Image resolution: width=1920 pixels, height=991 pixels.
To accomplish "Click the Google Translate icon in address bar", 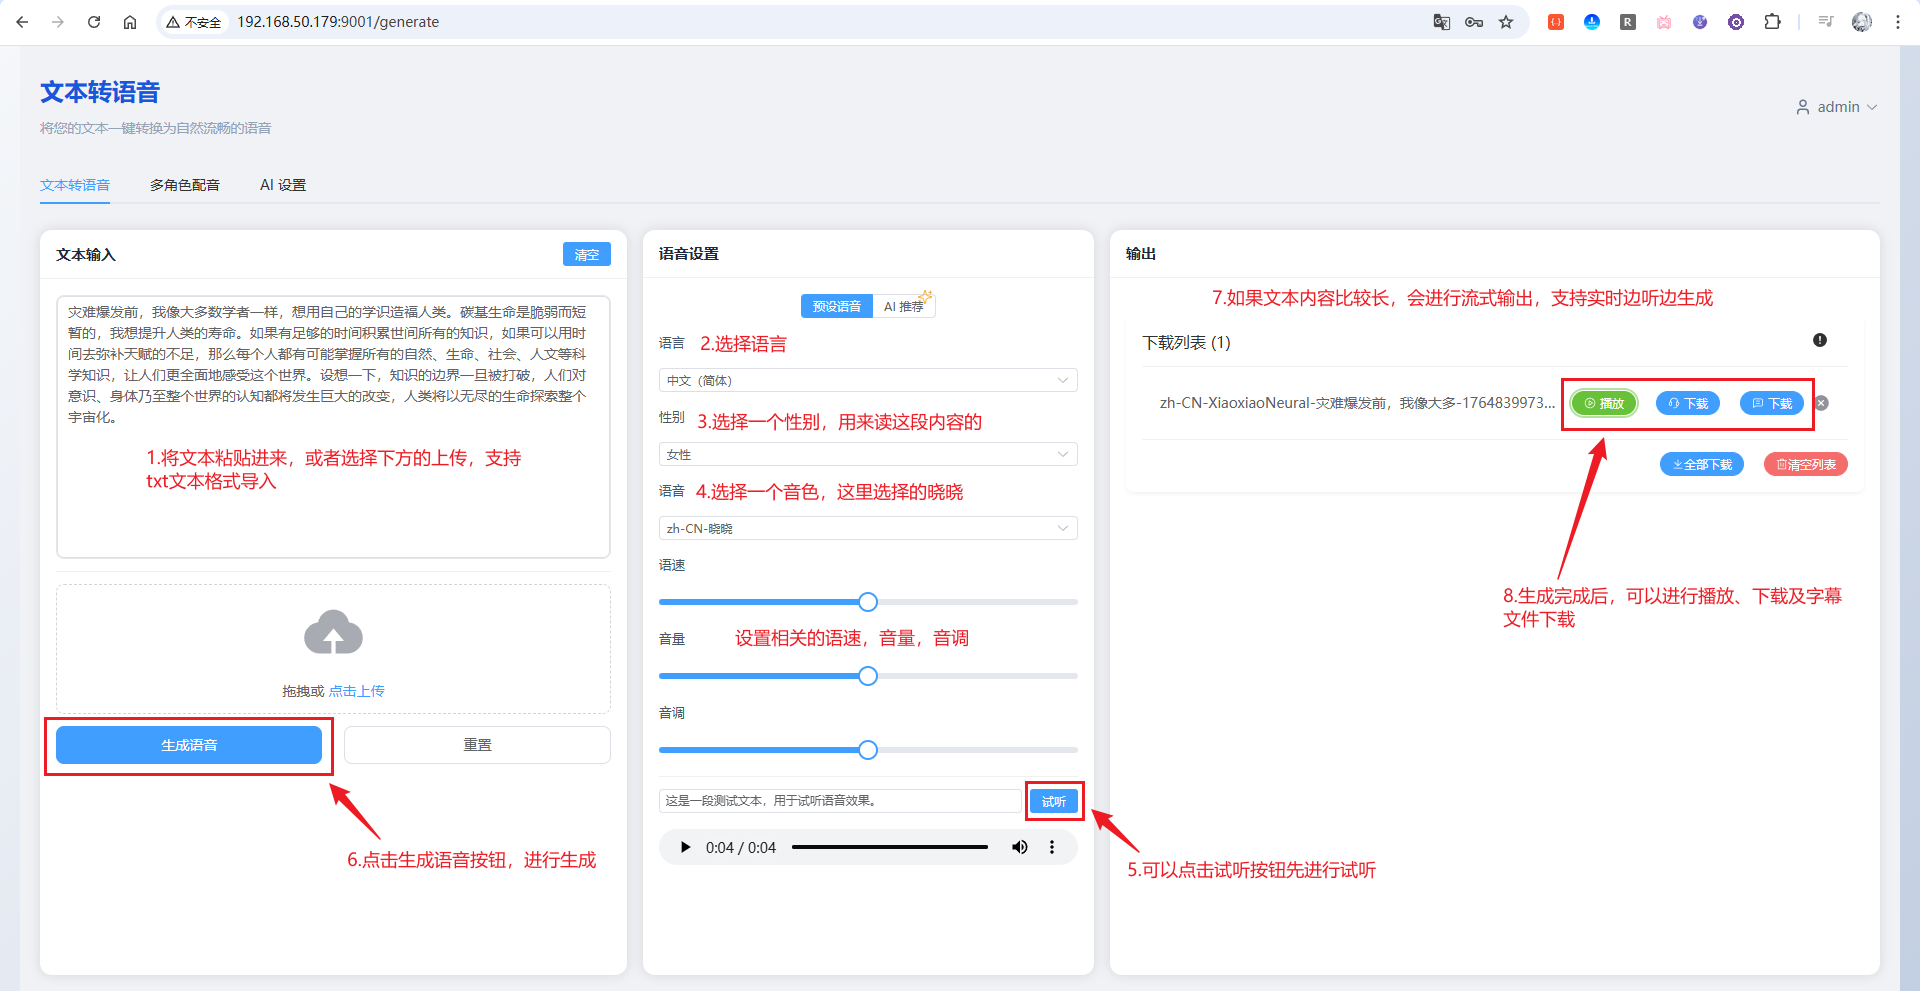I will click(1441, 22).
